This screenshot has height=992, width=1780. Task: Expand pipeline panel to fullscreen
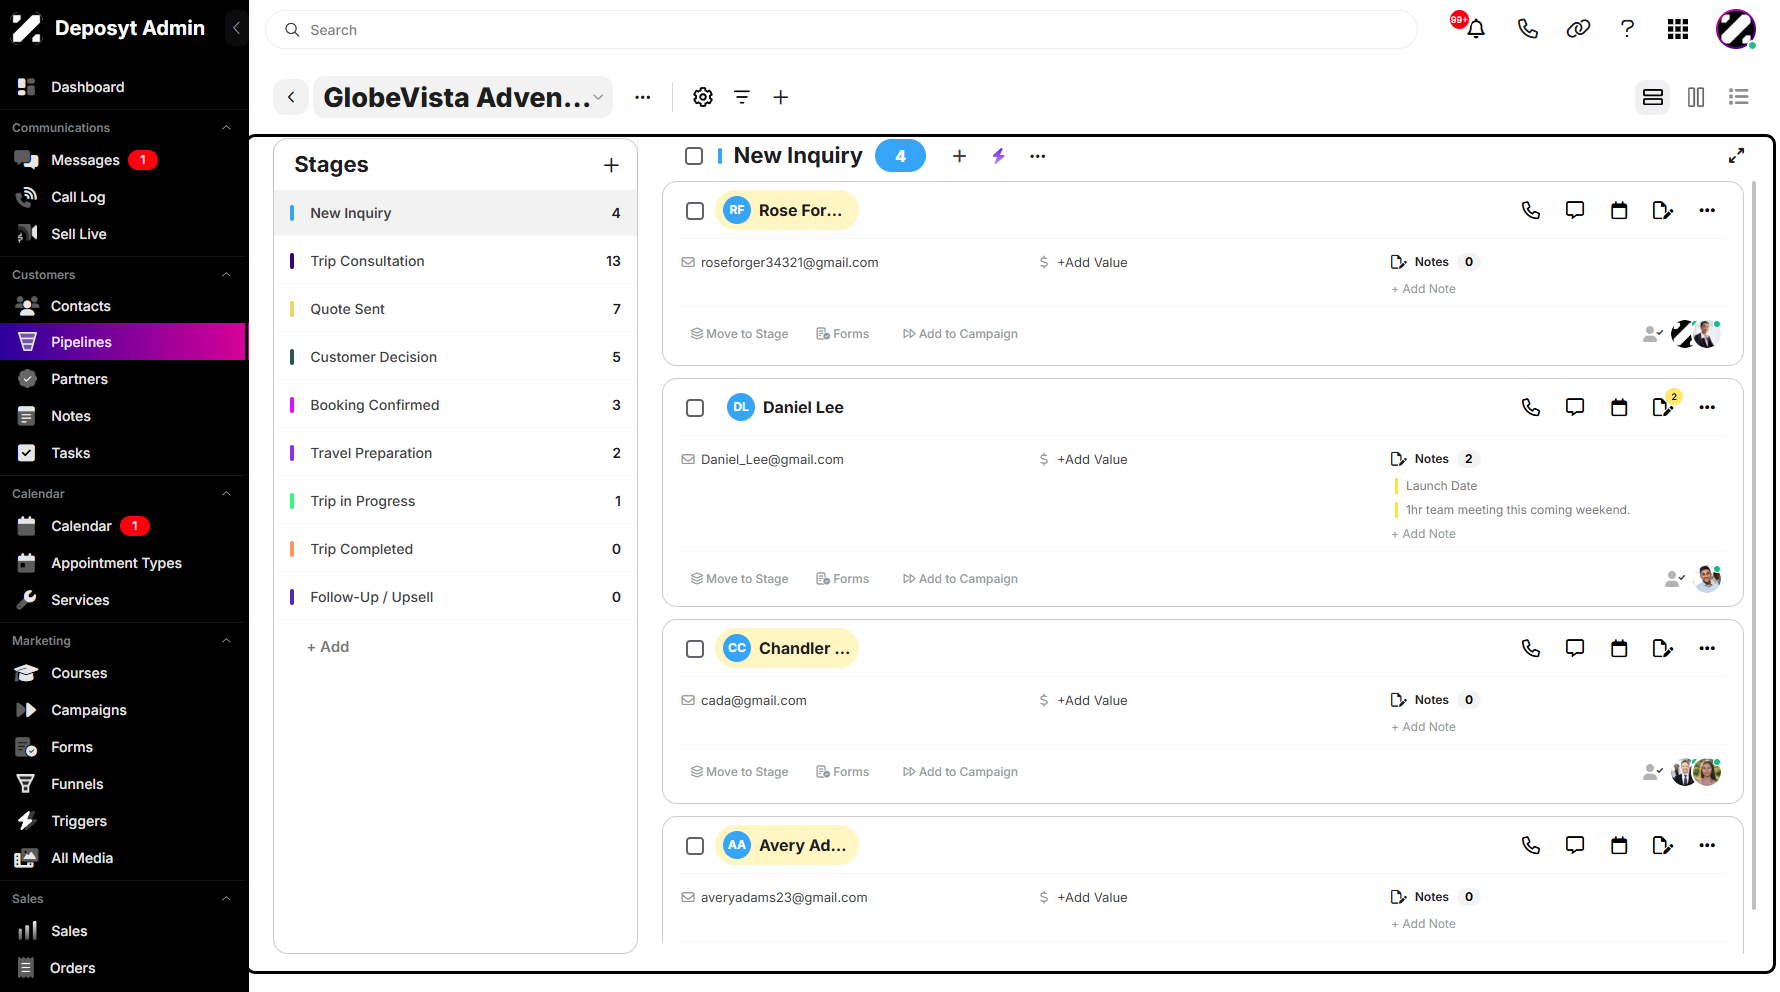click(1737, 156)
